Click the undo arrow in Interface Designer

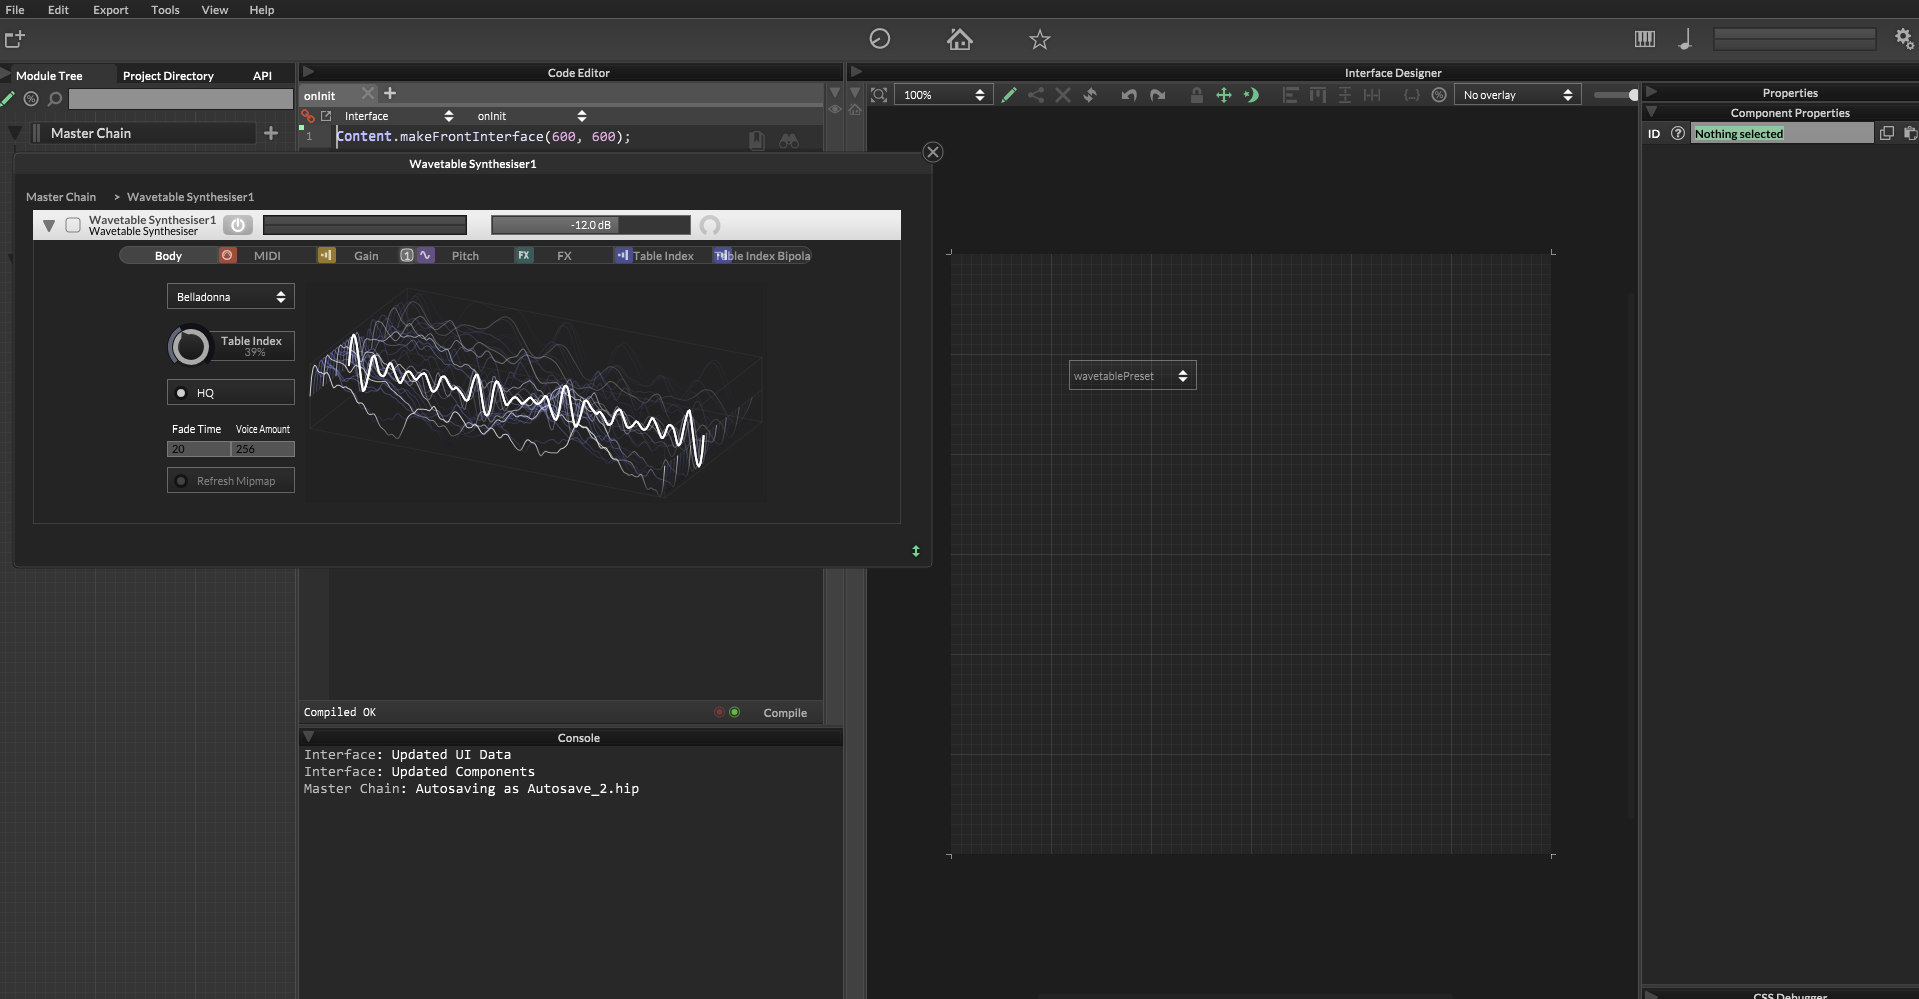(1129, 95)
